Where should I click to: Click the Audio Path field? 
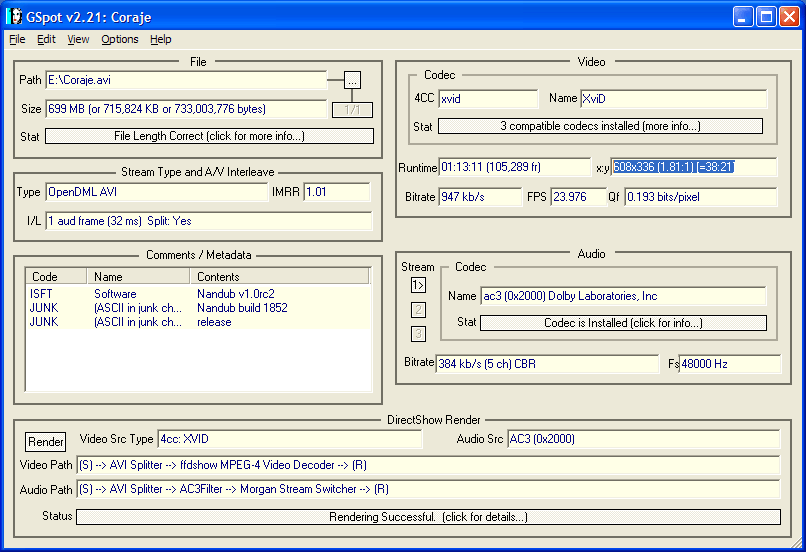[x=428, y=489]
